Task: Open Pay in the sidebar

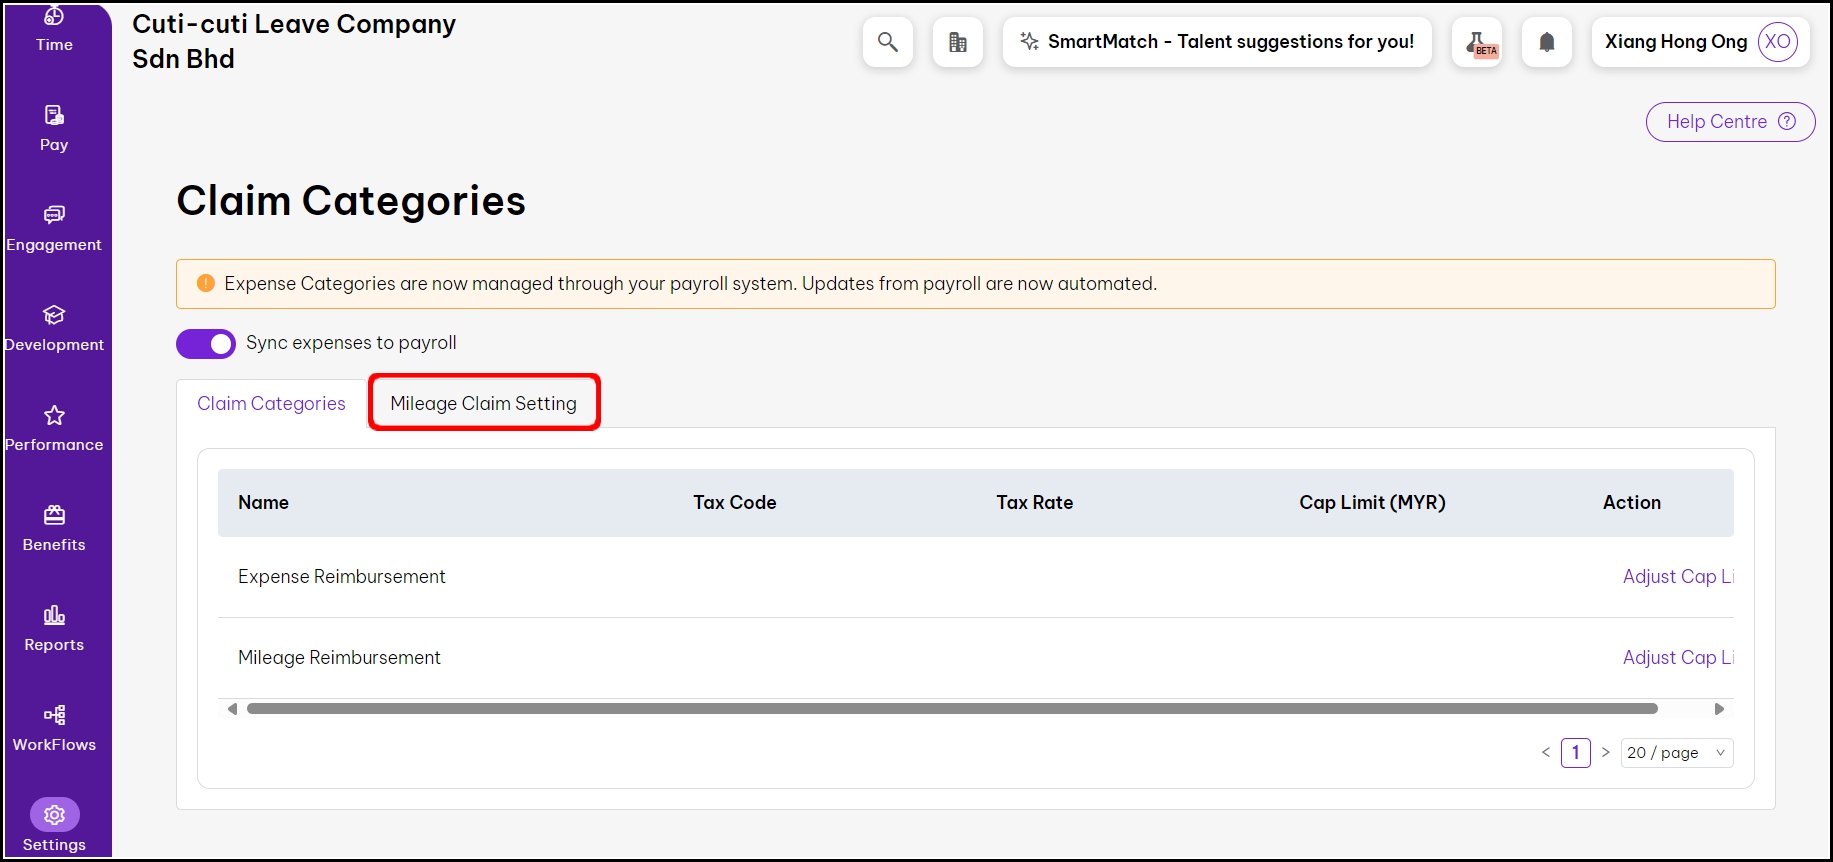Action: (x=54, y=128)
